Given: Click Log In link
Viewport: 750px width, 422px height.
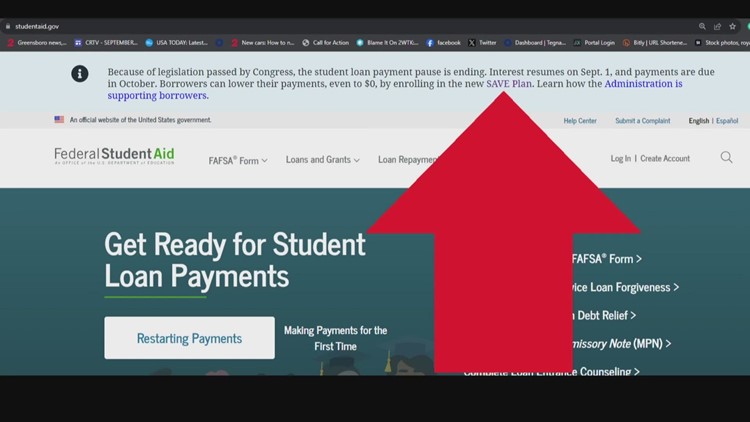Looking at the screenshot, I should click(x=620, y=159).
